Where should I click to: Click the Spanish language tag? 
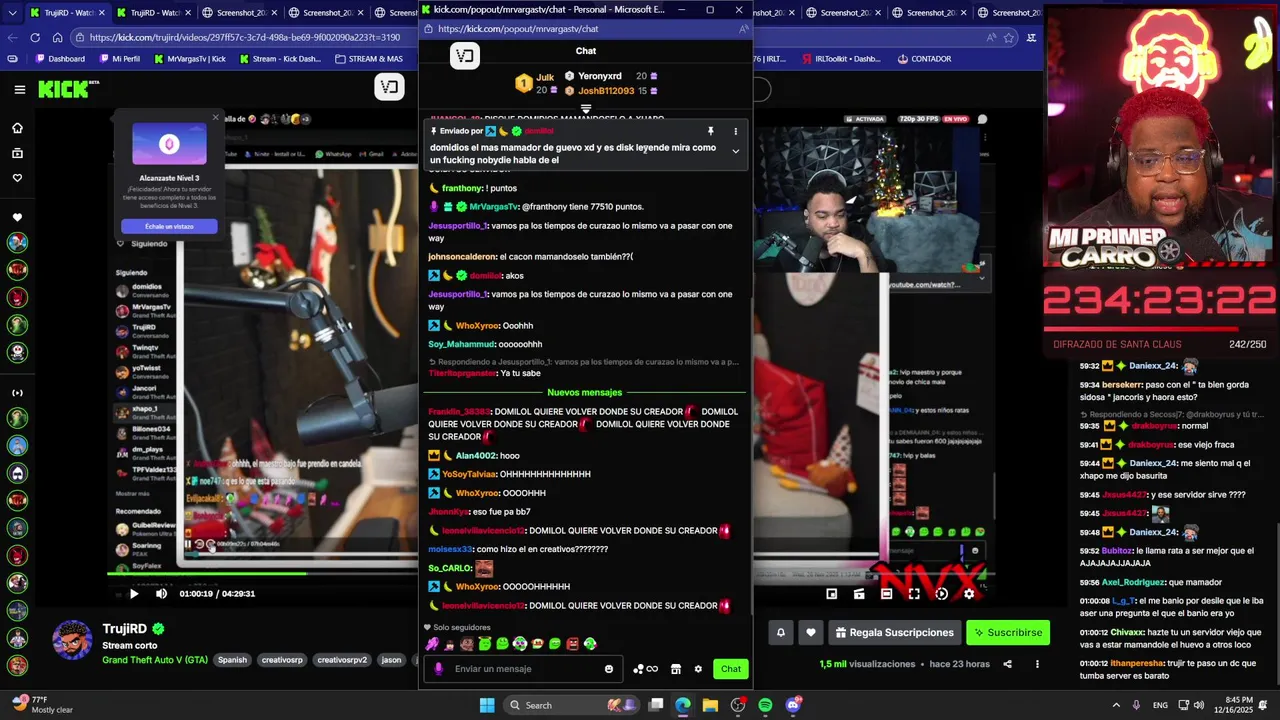232,660
